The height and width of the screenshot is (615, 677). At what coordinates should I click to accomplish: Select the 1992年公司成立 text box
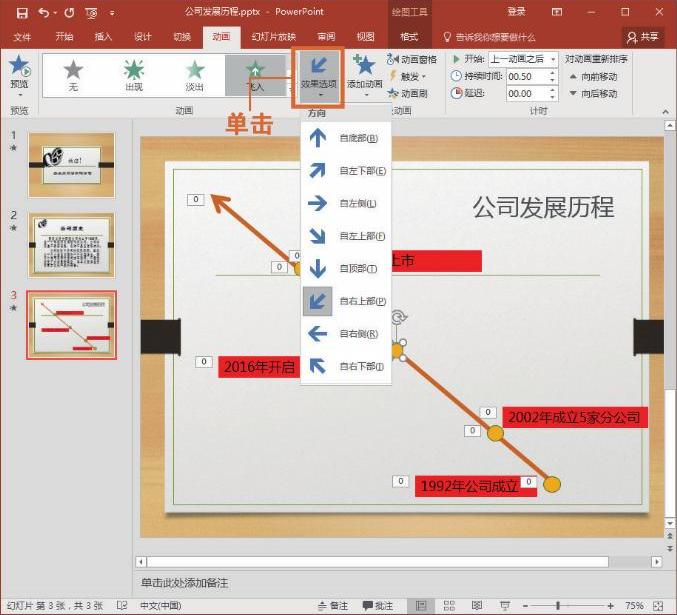tap(475, 486)
